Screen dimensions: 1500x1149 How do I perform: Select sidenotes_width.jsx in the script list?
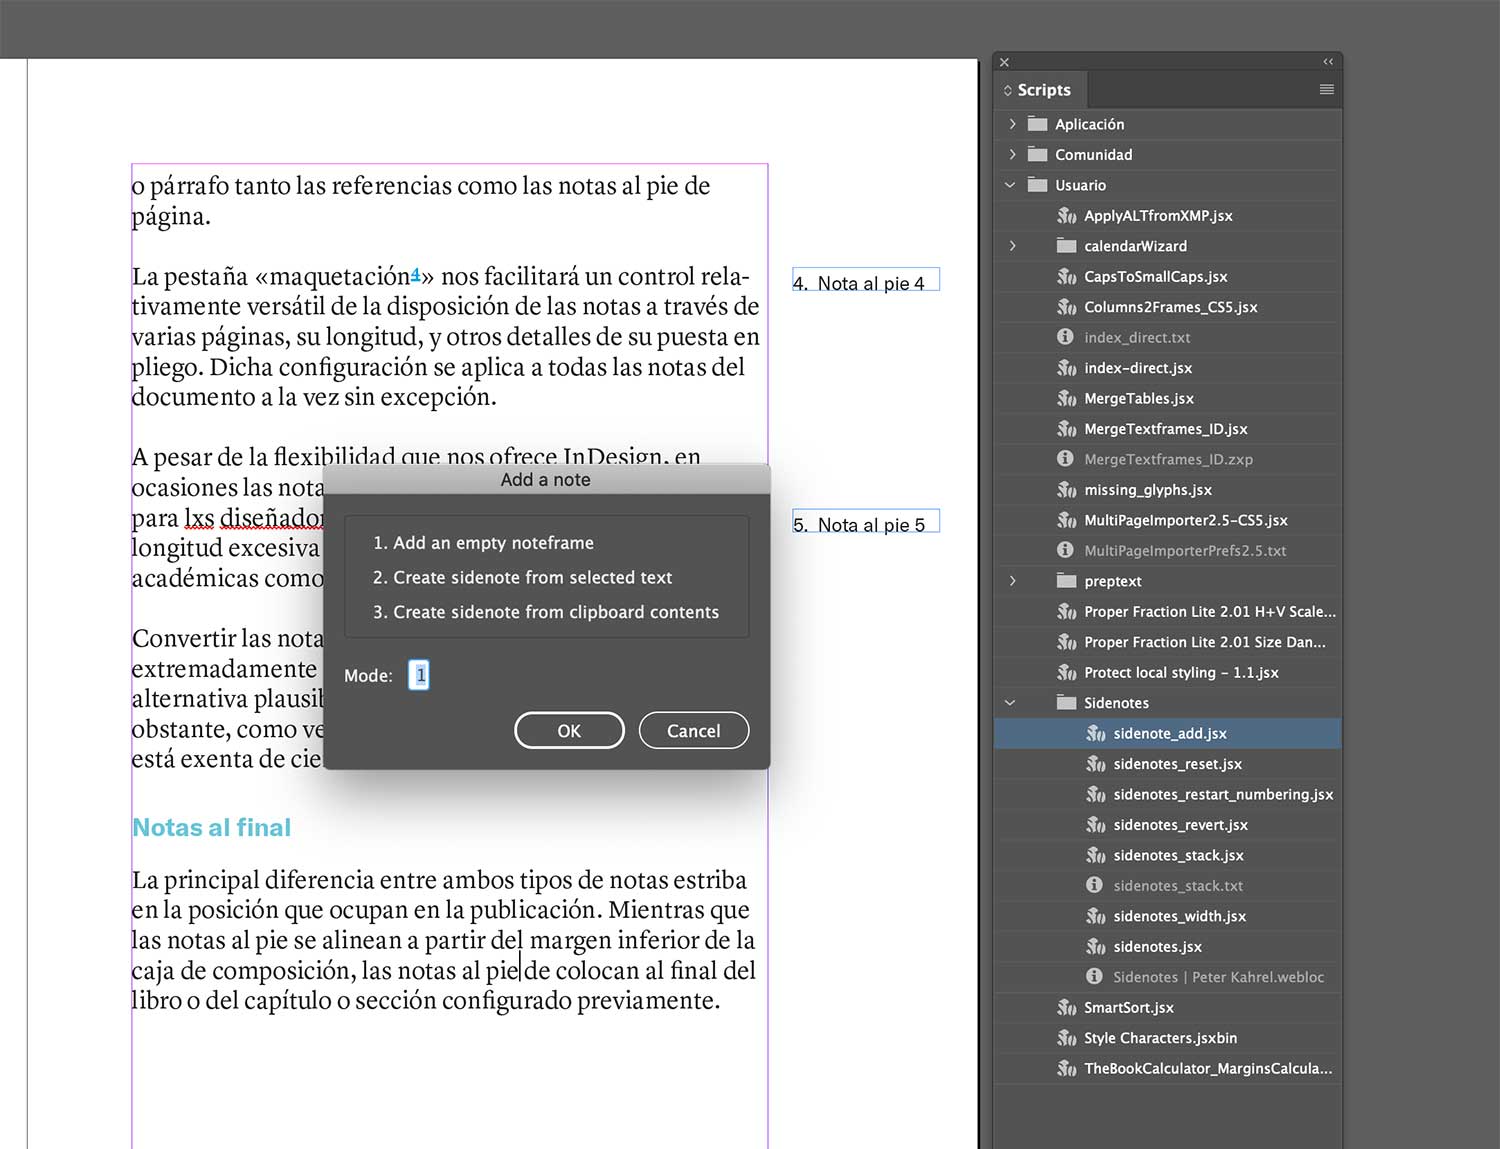(1179, 916)
